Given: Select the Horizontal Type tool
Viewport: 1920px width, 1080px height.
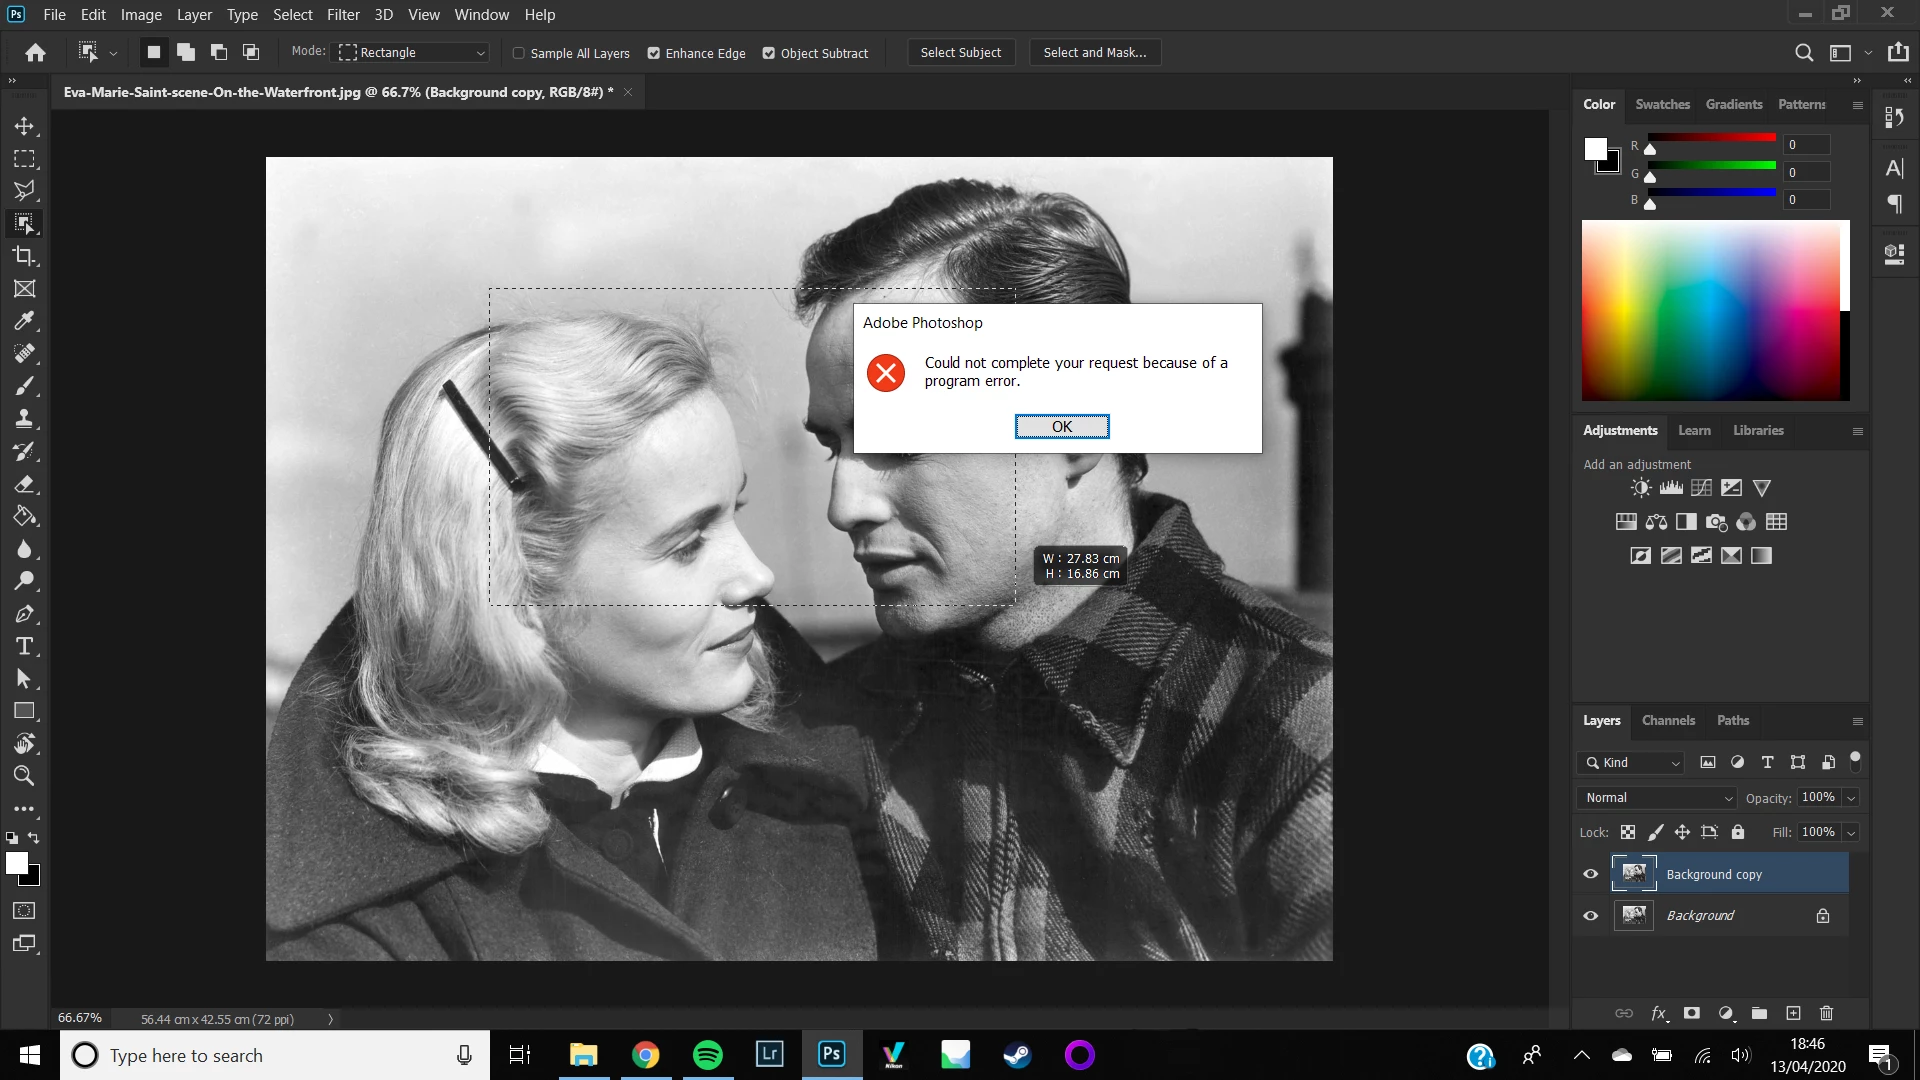Looking at the screenshot, I should 24,646.
